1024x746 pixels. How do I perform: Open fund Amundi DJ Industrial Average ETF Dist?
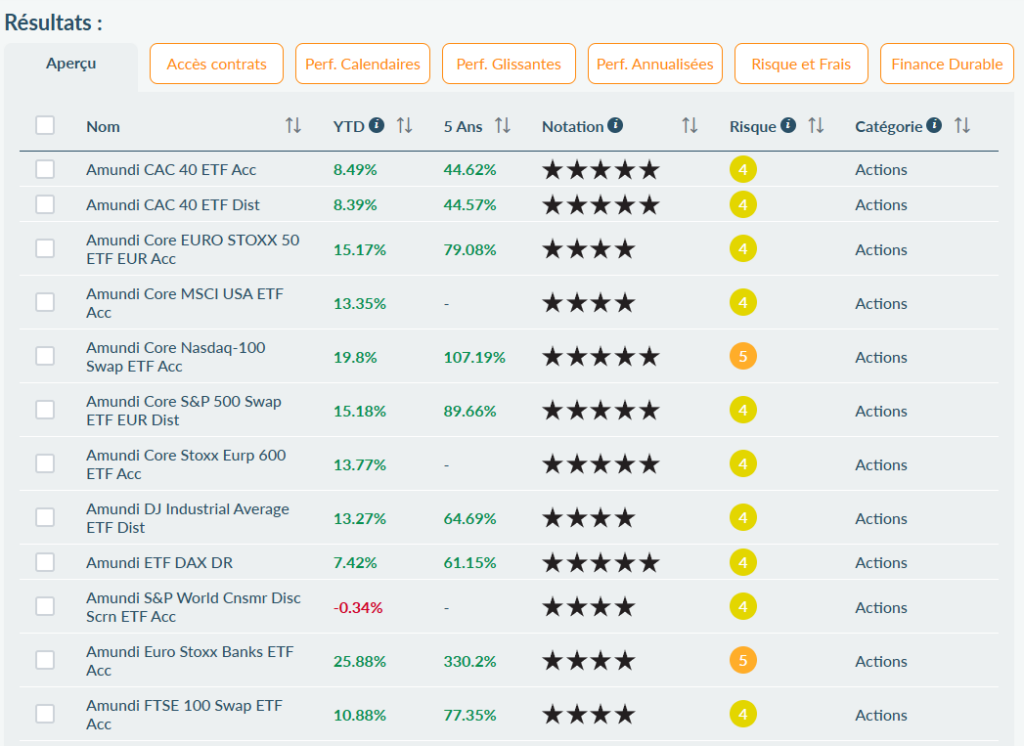tap(187, 518)
